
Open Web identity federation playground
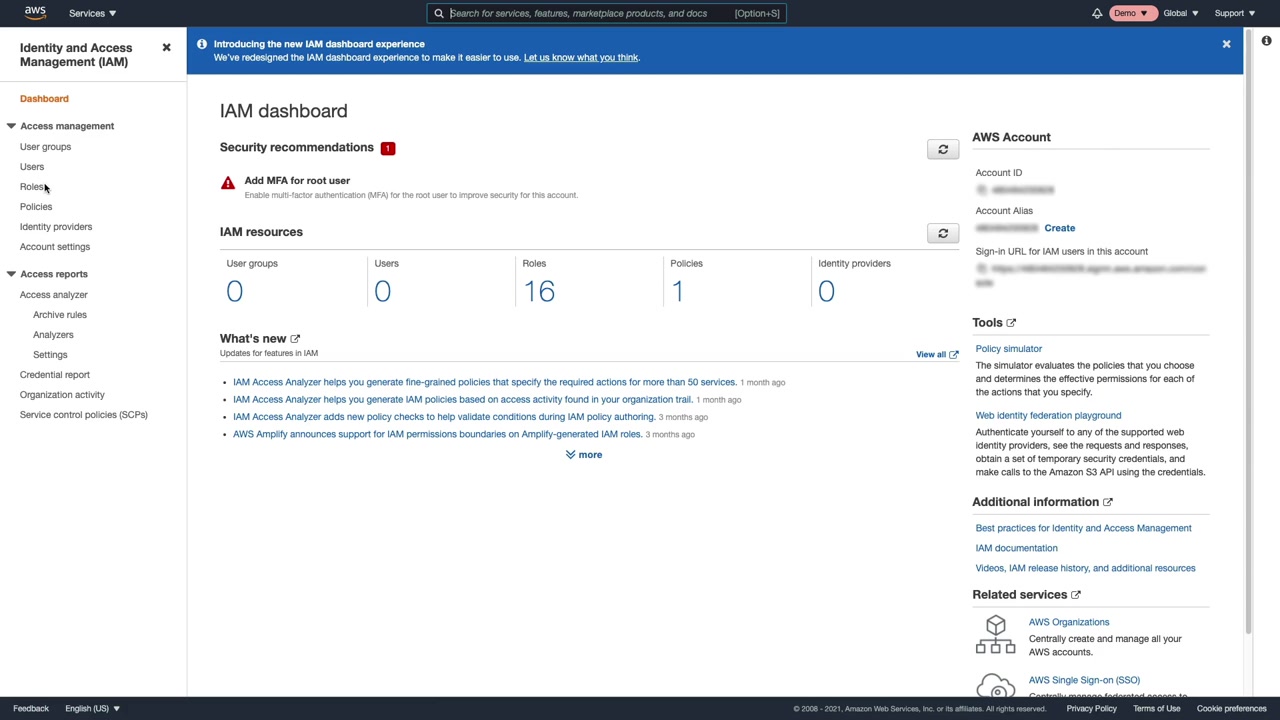[x=1049, y=416]
